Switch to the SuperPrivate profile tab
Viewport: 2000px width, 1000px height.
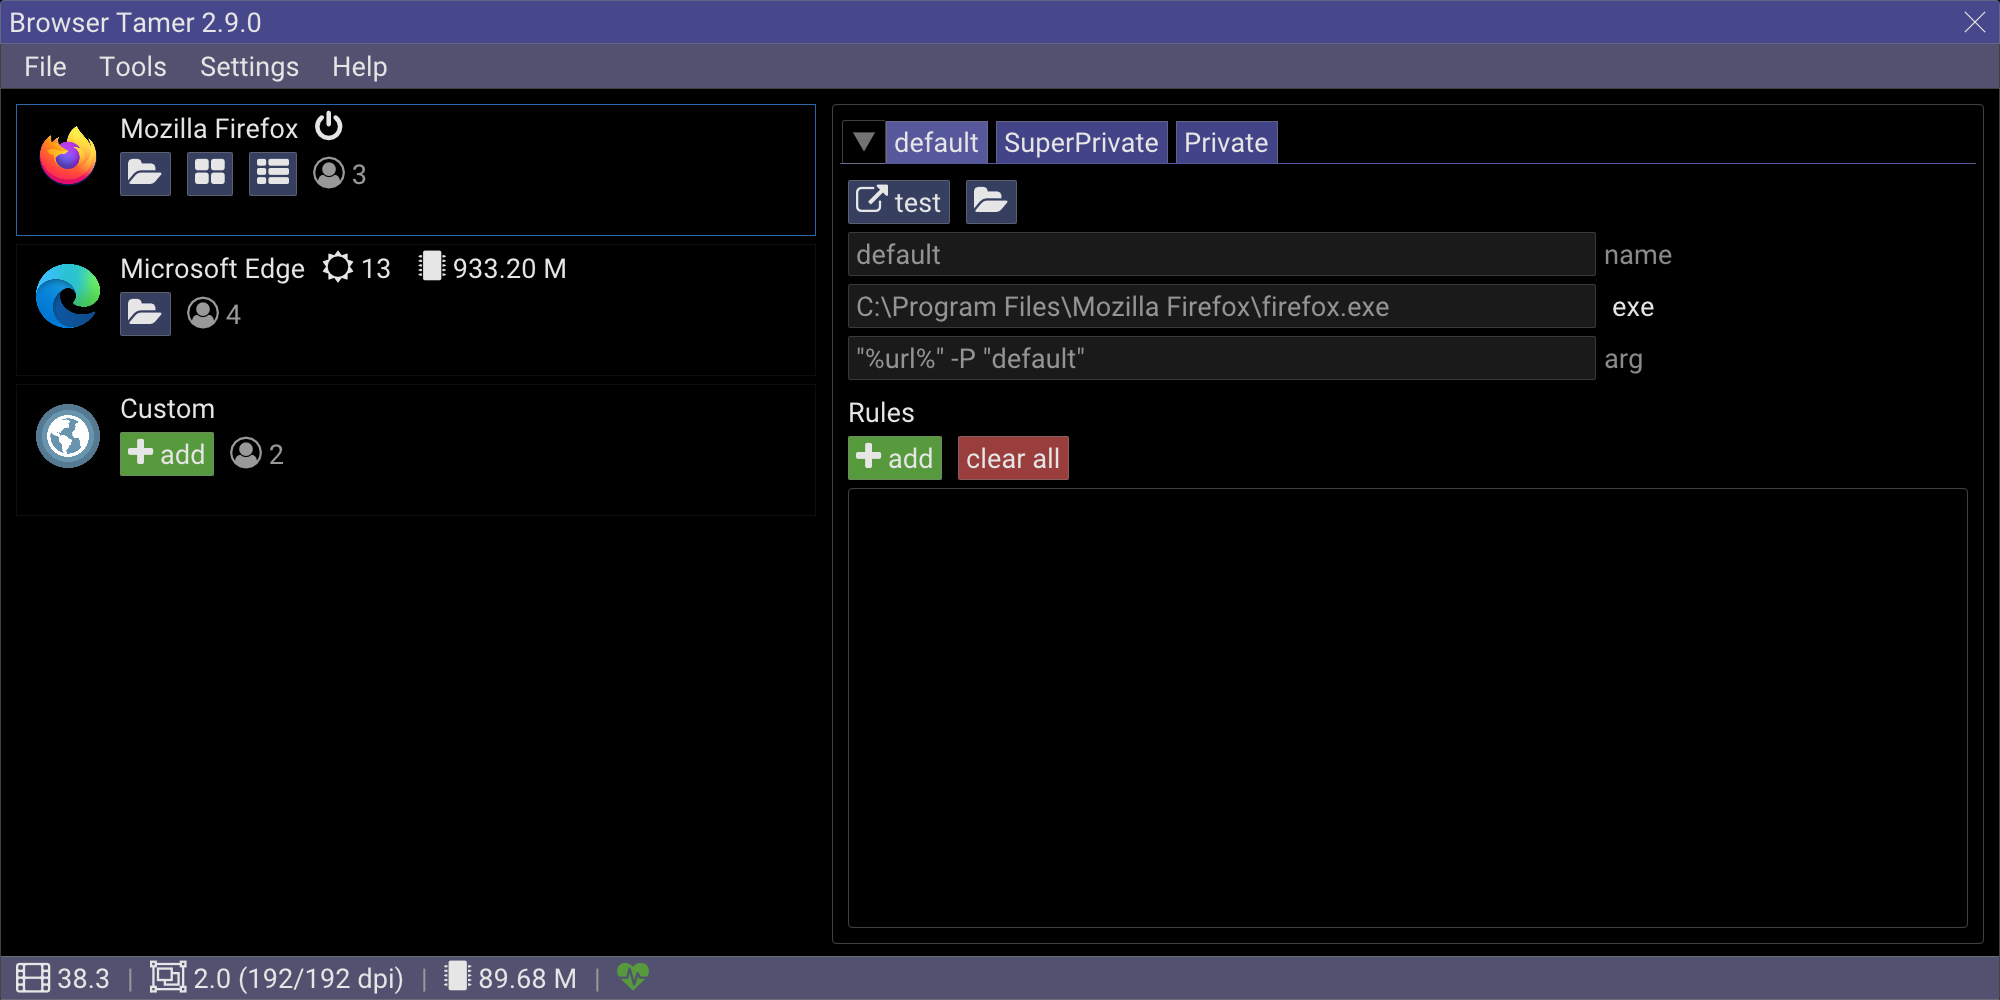1081,142
